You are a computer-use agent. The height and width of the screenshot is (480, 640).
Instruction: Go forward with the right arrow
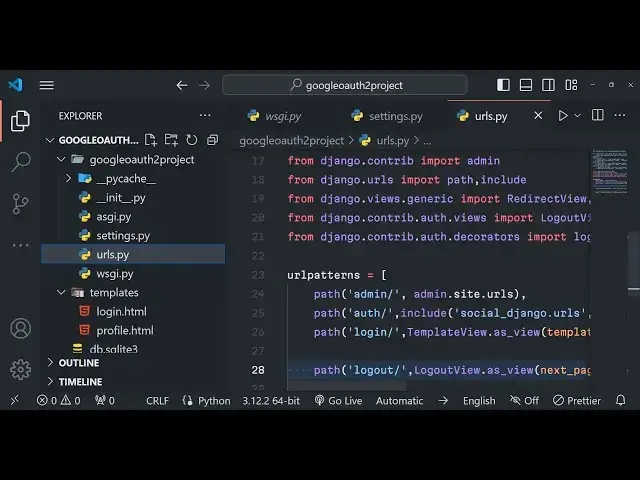(204, 85)
